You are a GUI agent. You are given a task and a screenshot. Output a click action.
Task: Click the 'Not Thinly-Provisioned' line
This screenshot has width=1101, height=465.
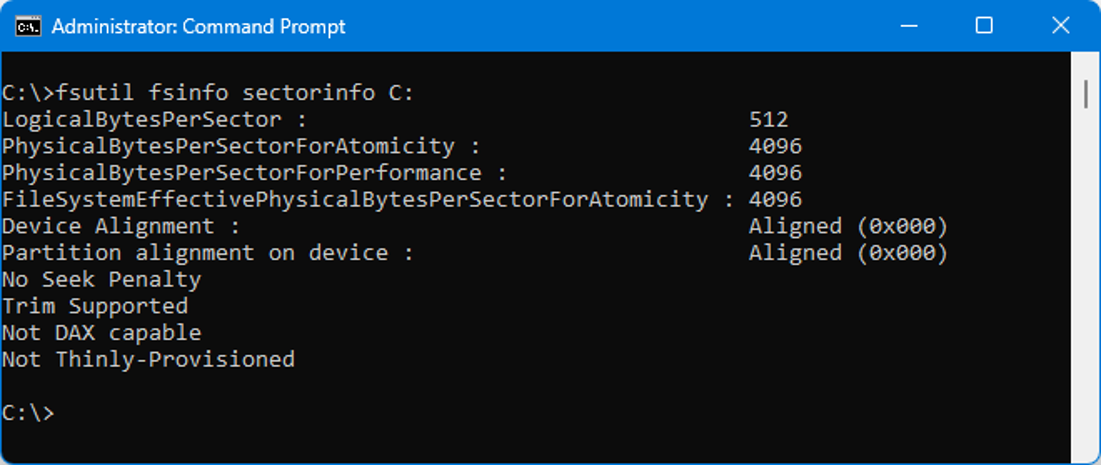[x=148, y=359]
